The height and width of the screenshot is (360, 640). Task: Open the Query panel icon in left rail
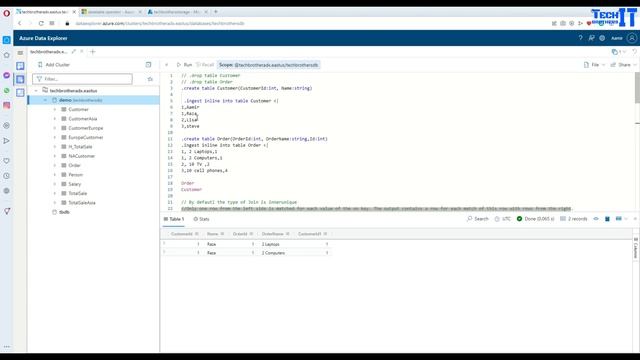pyautogui.click(x=20, y=79)
